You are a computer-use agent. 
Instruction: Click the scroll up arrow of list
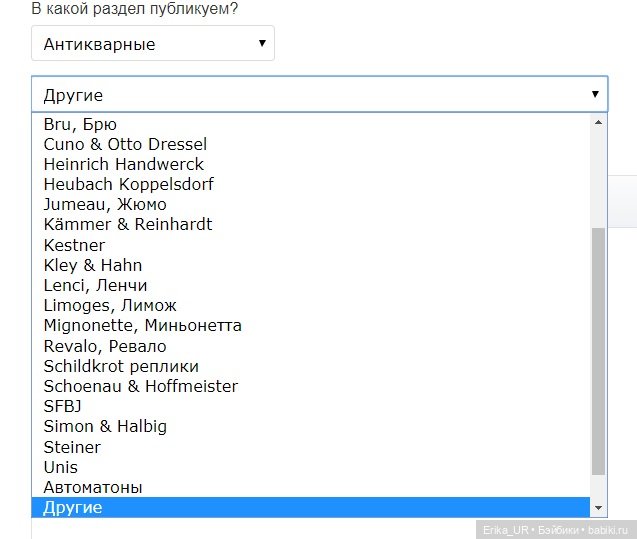pos(598,123)
